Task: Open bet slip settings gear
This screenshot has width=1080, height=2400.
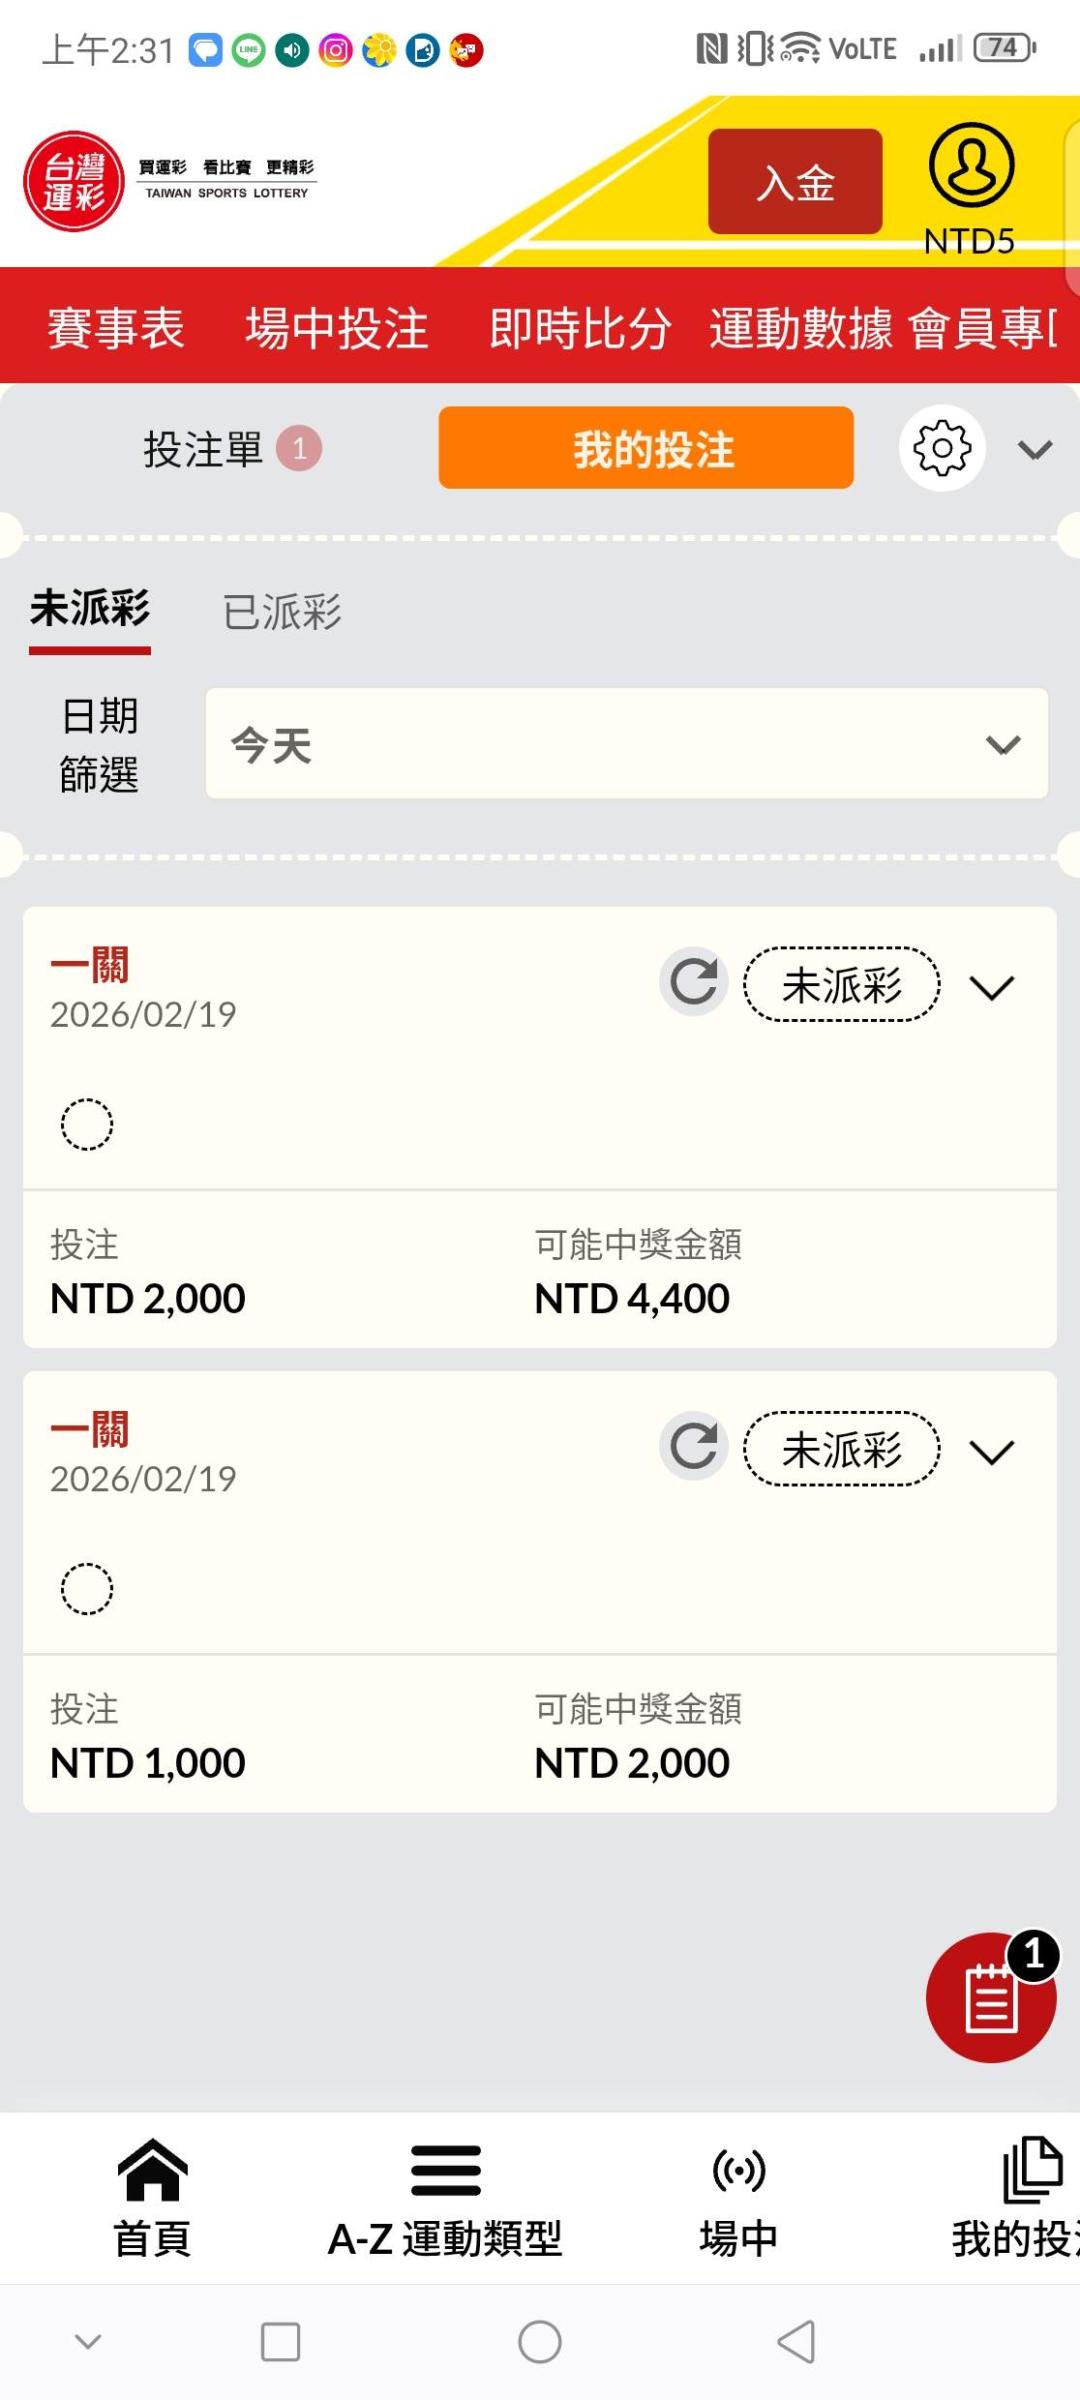Action: click(942, 448)
